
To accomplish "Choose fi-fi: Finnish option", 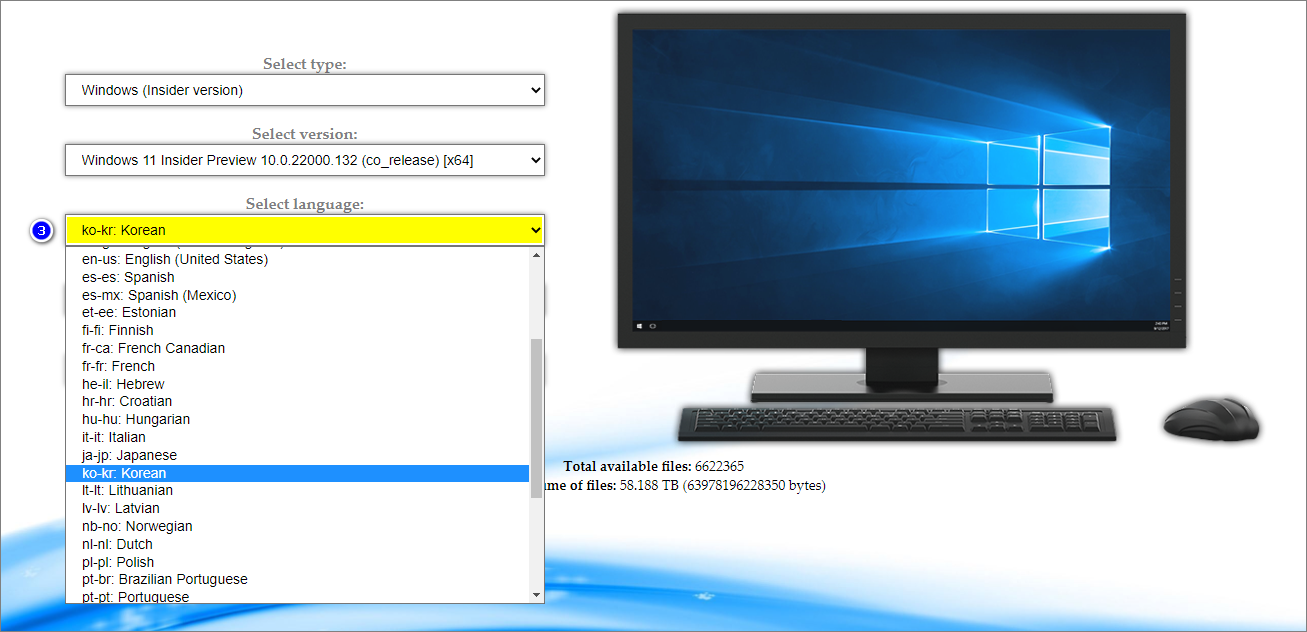I will point(297,330).
